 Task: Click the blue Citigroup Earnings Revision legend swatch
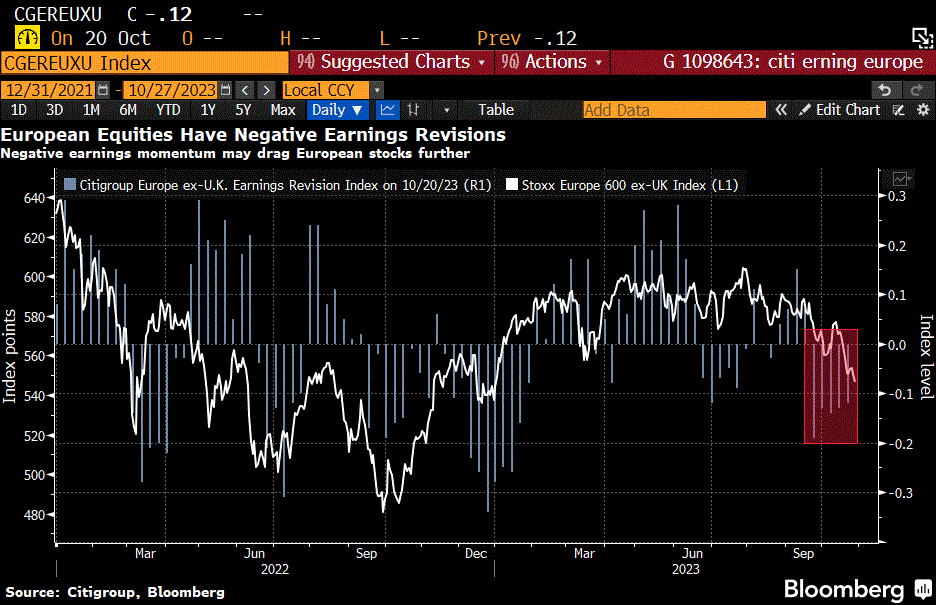70,185
